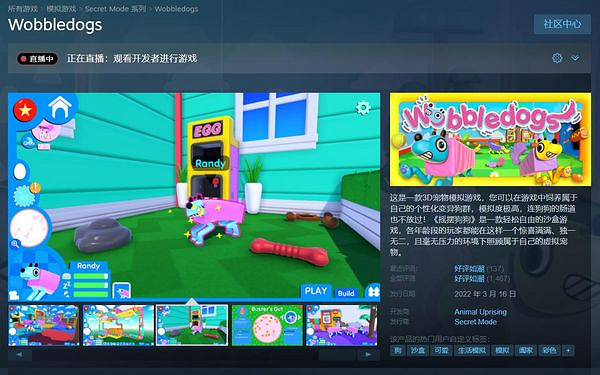
Task: Click the Wobbledogs header capsule image
Action: coord(490,139)
